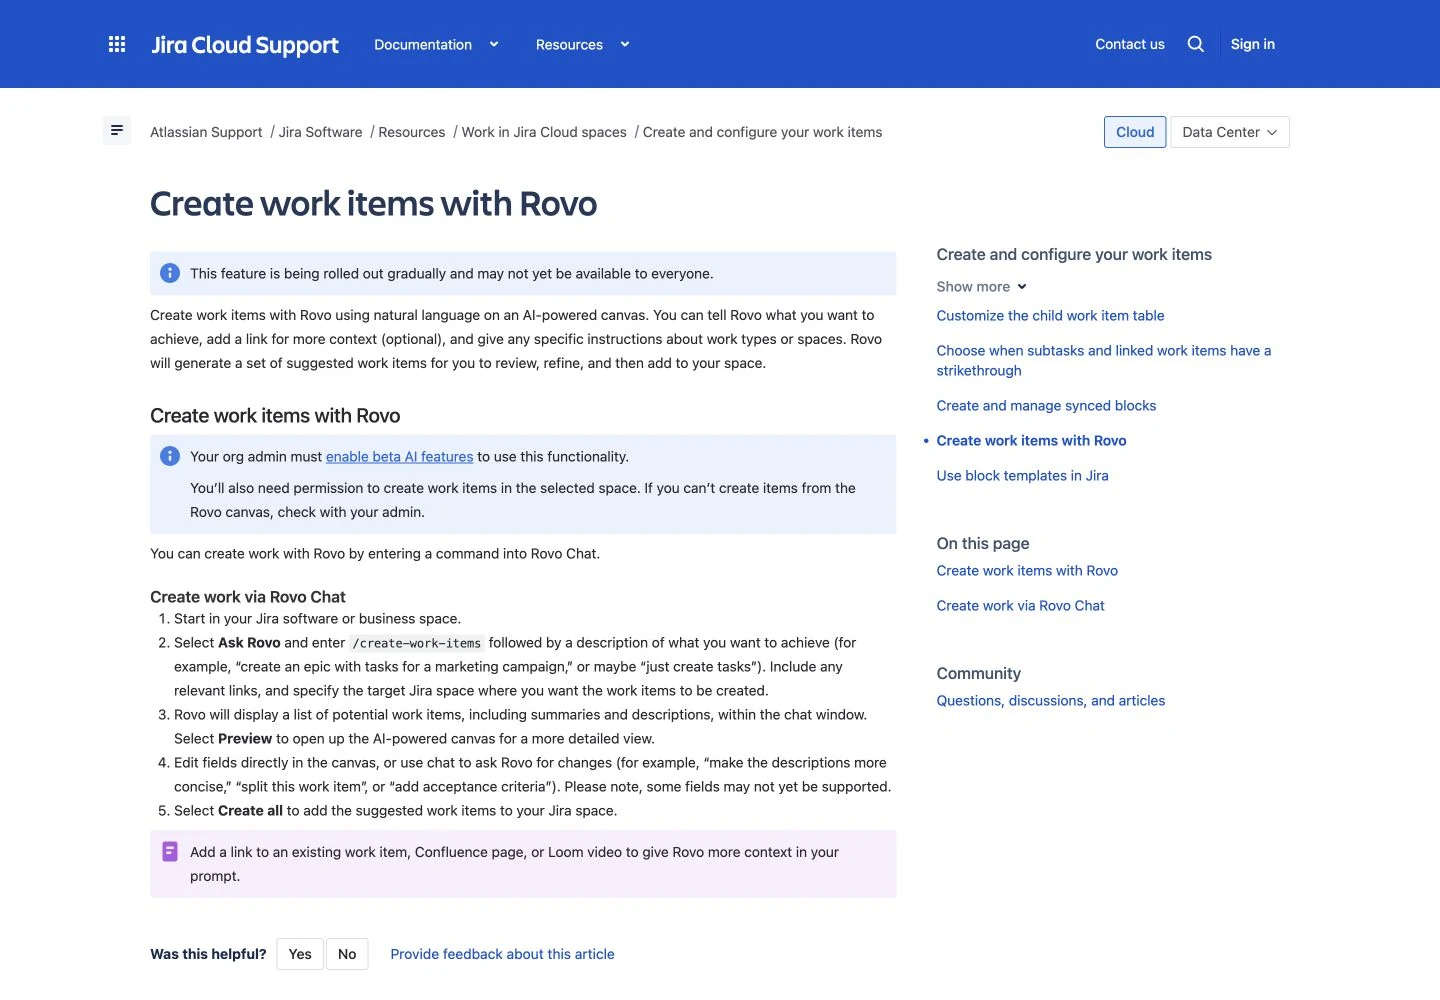The image size is (1440, 1000).
Task: Click the Create work via Rovo Chat heading
Action: pyautogui.click(x=247, y=597)
